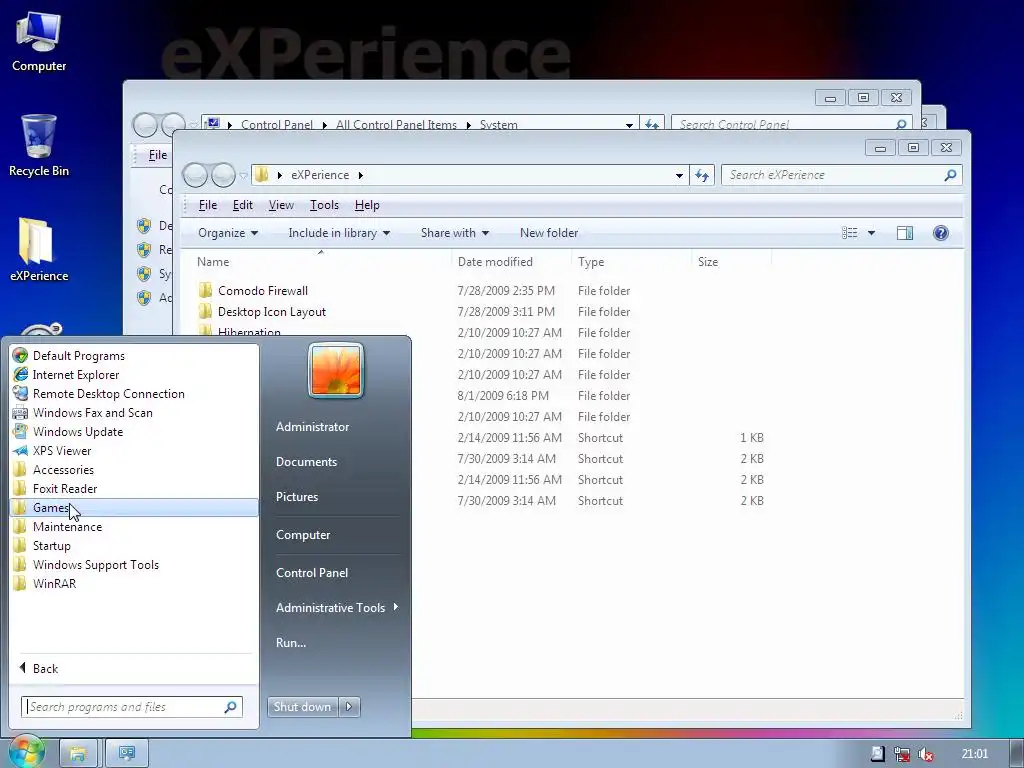Image resolution: width=1024 pixels, height=768 pixels.
Task: Select Desktop Icon Layout folder
Action: tap(272, 312)
